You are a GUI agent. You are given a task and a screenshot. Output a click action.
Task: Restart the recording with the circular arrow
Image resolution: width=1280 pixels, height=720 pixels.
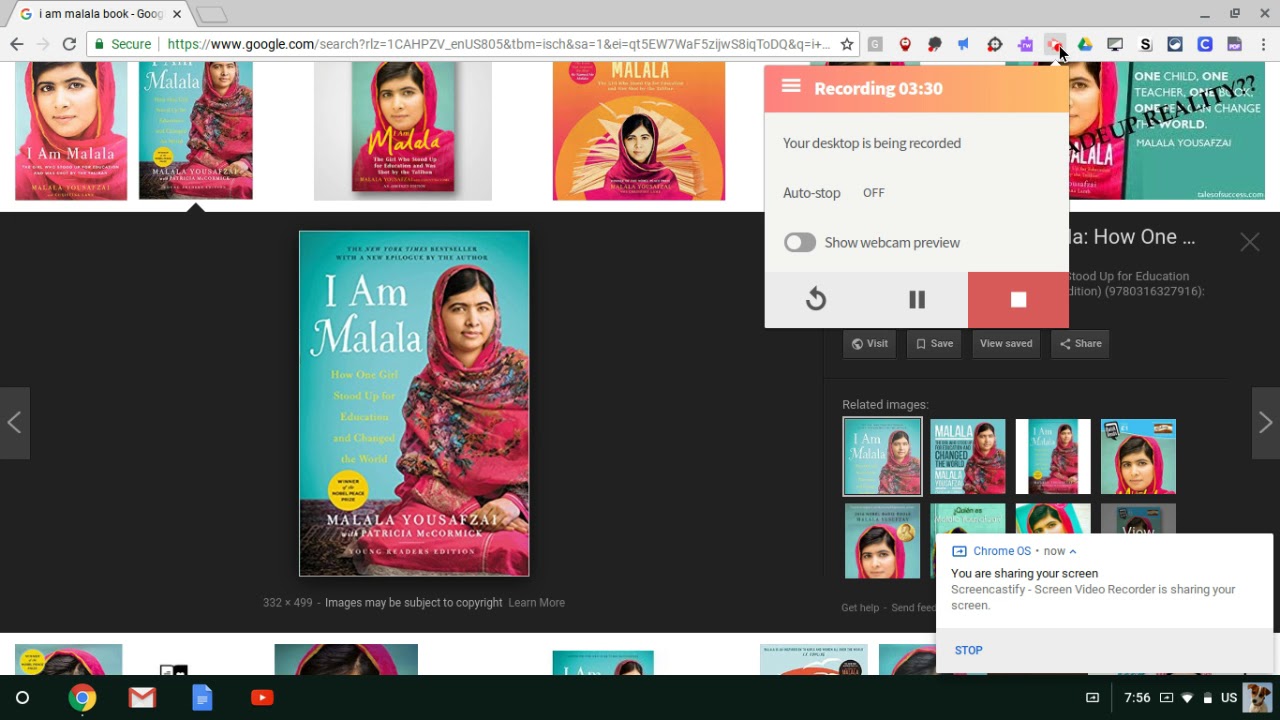pyautogui.click(x=816, y=300)
